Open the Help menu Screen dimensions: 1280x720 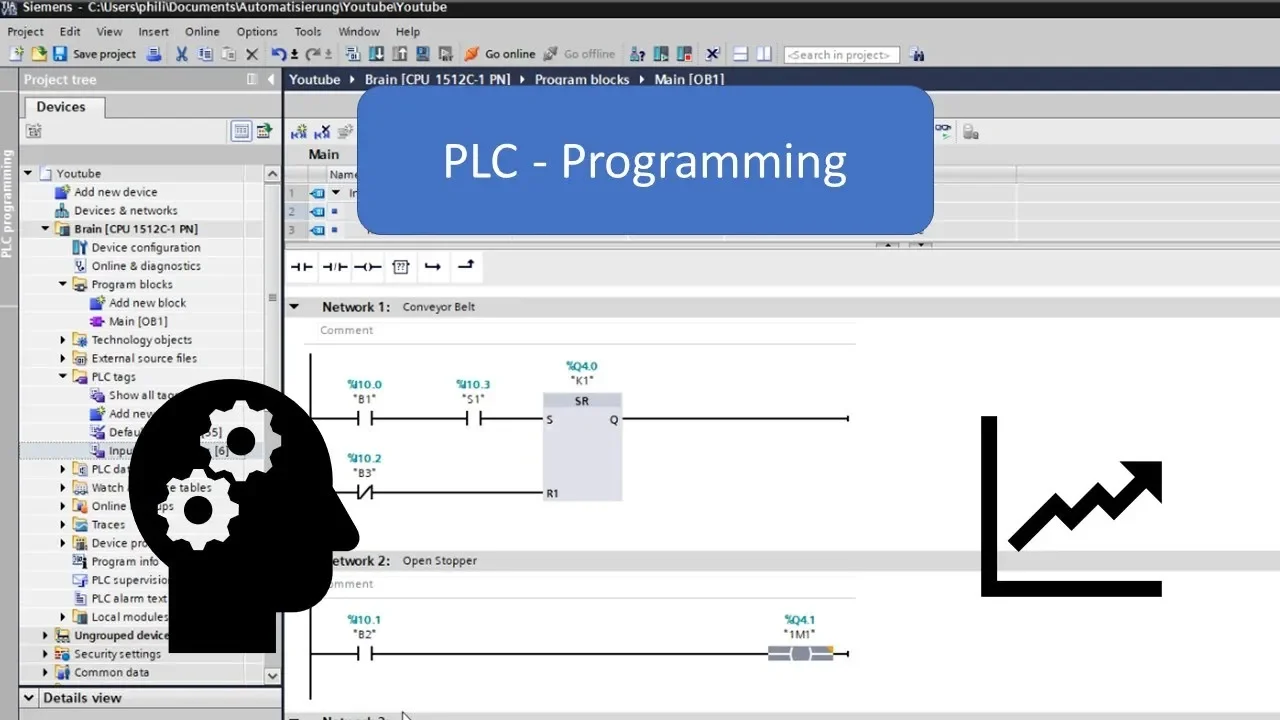coord(408,31)
